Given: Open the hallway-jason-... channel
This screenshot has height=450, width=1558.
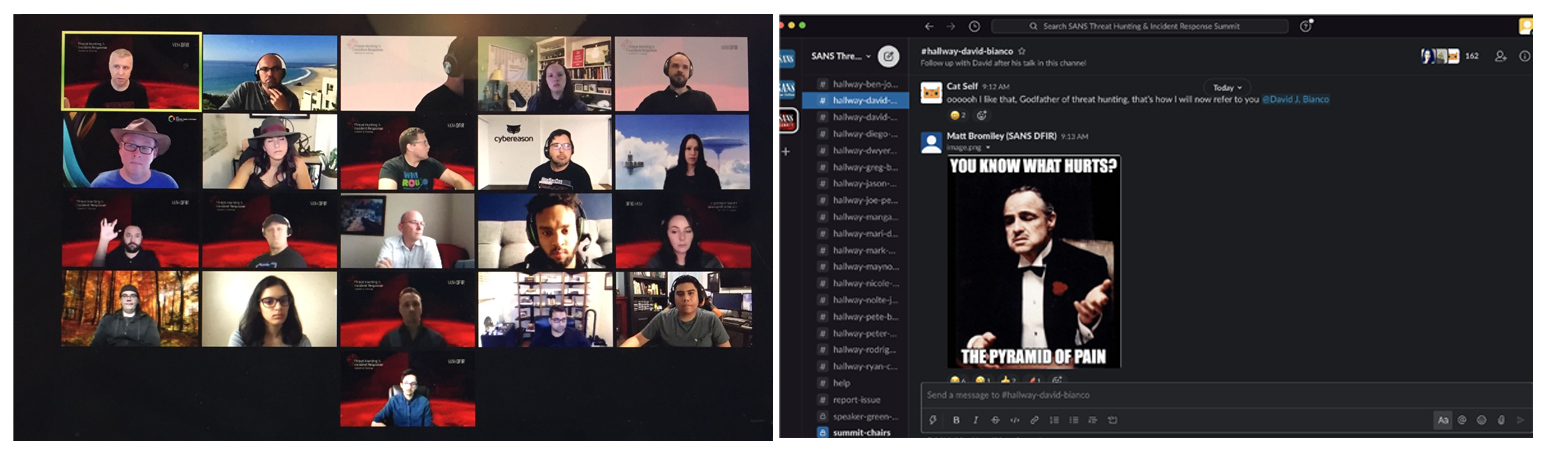Looking at the screenshot, I should click(858, 183).
